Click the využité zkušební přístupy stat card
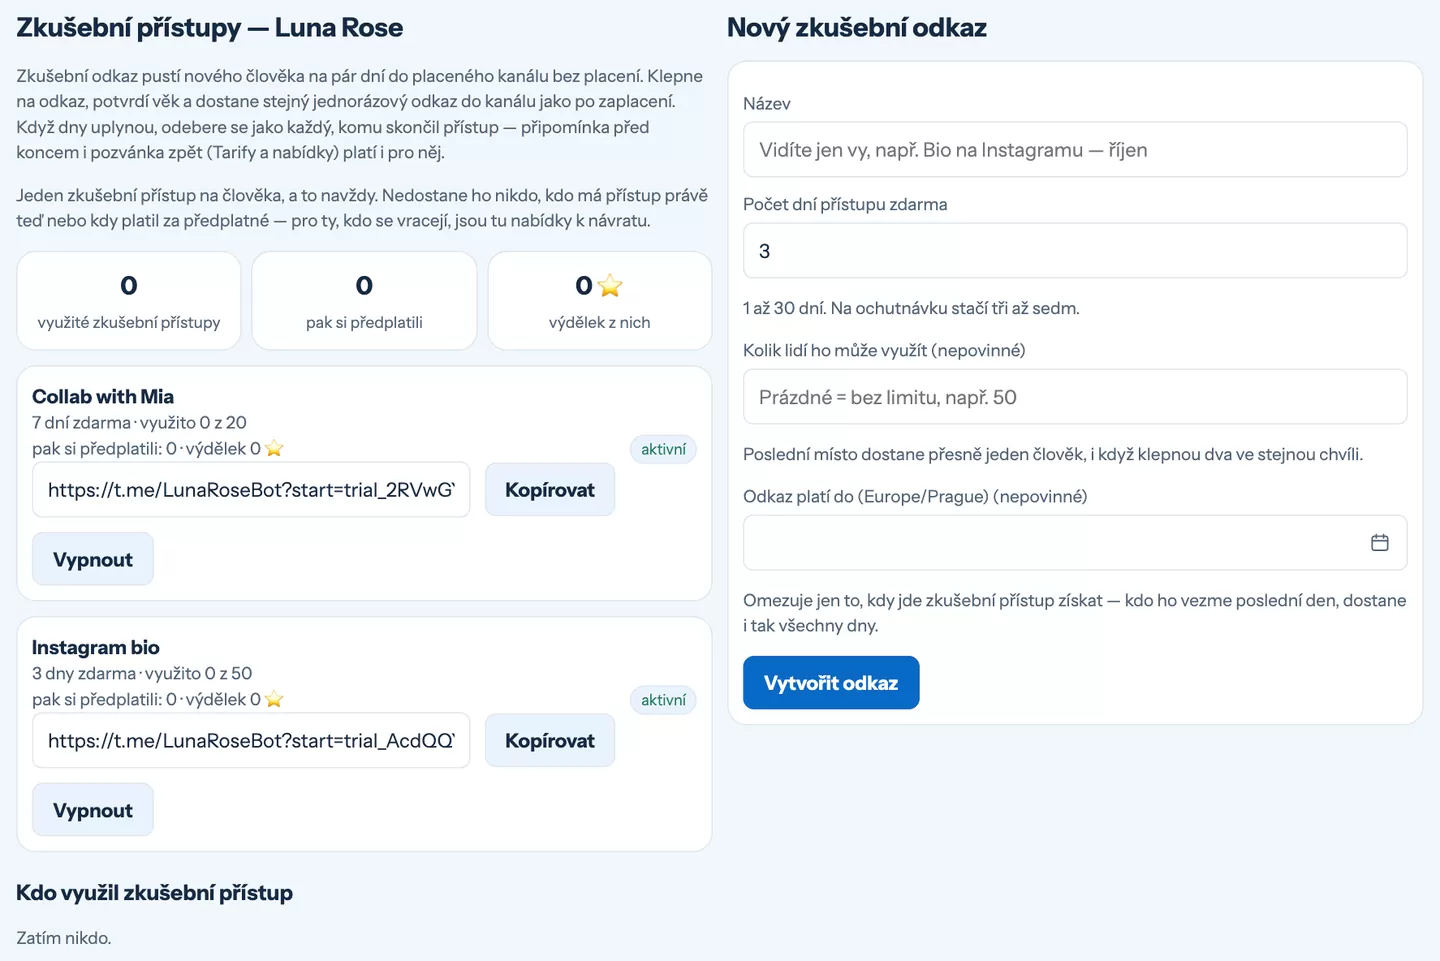Screen dimensions: 1440x961 point(129,301)
